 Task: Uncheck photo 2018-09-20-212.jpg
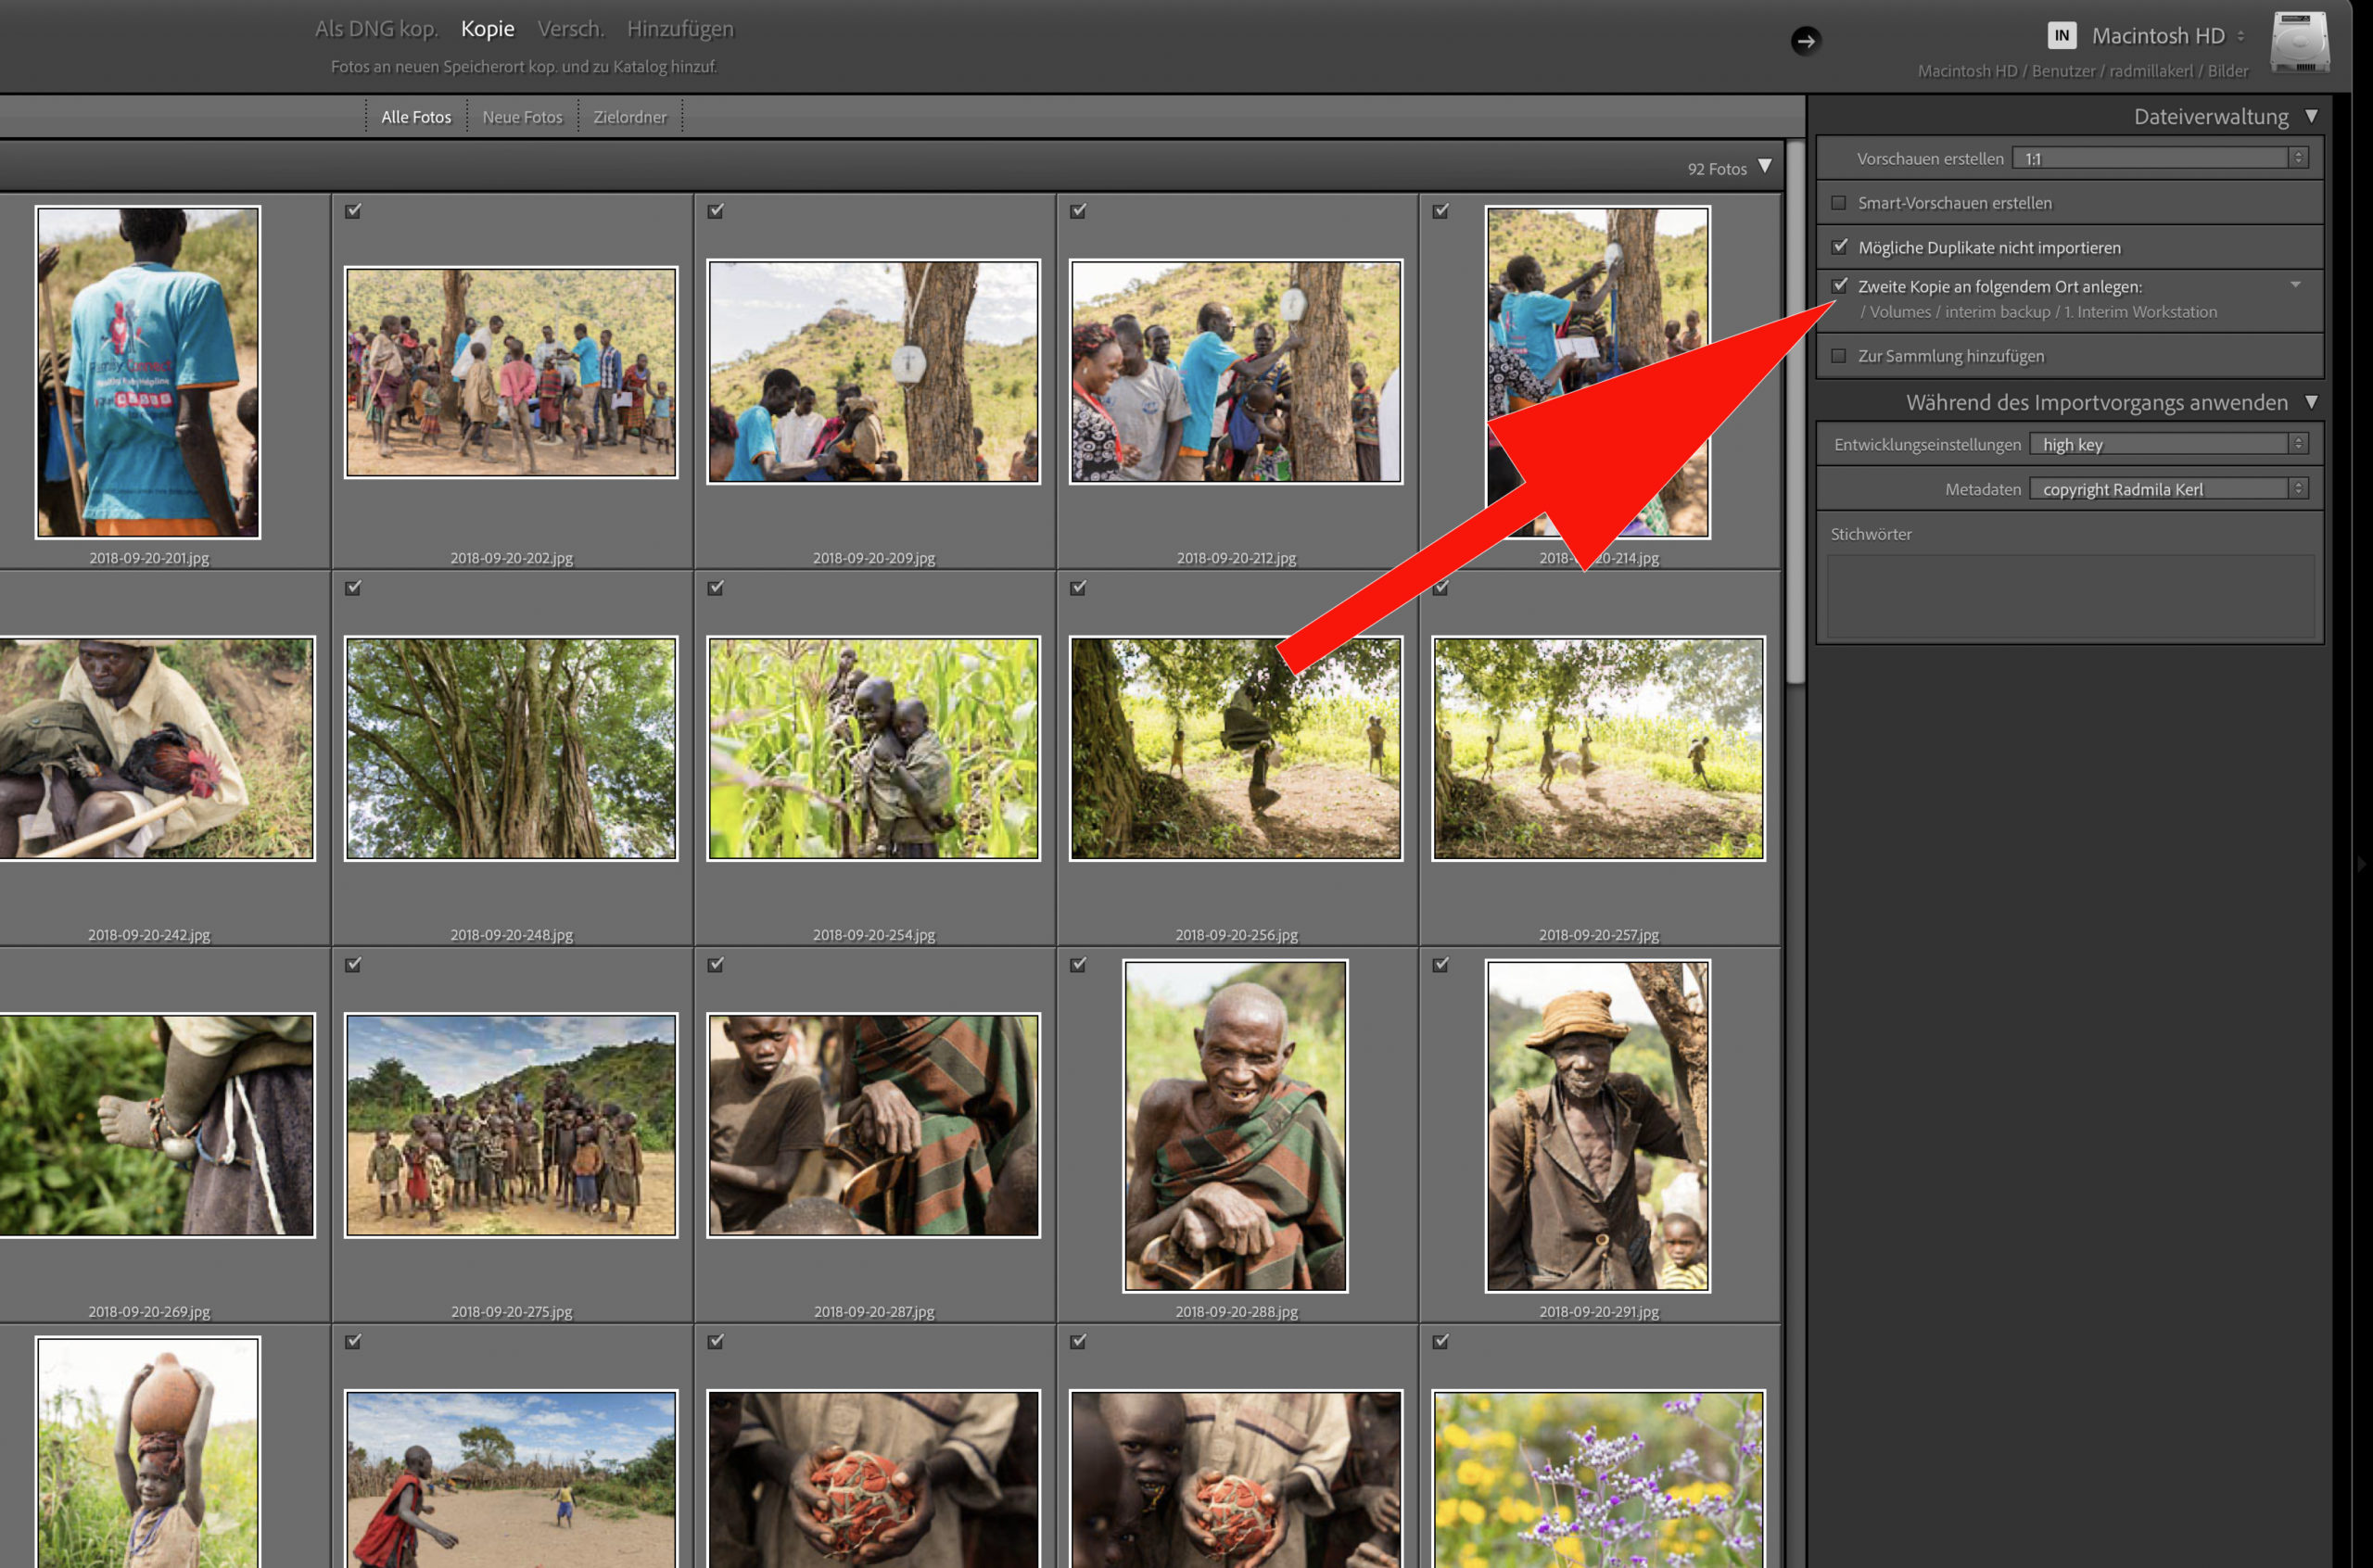tap(1078, 211)
